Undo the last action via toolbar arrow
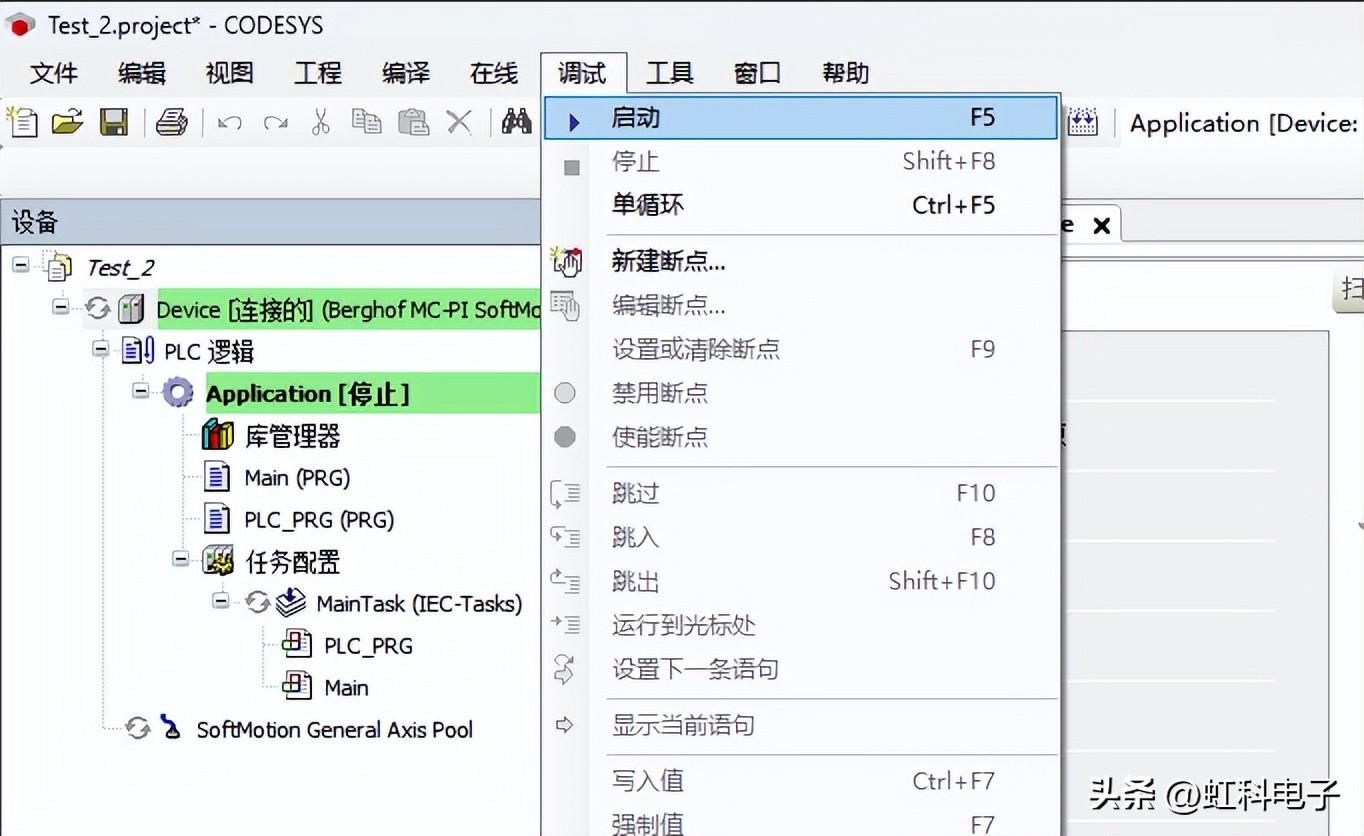Image resolution: width=1364 pixels, height=836 pixels. (229, 123)
